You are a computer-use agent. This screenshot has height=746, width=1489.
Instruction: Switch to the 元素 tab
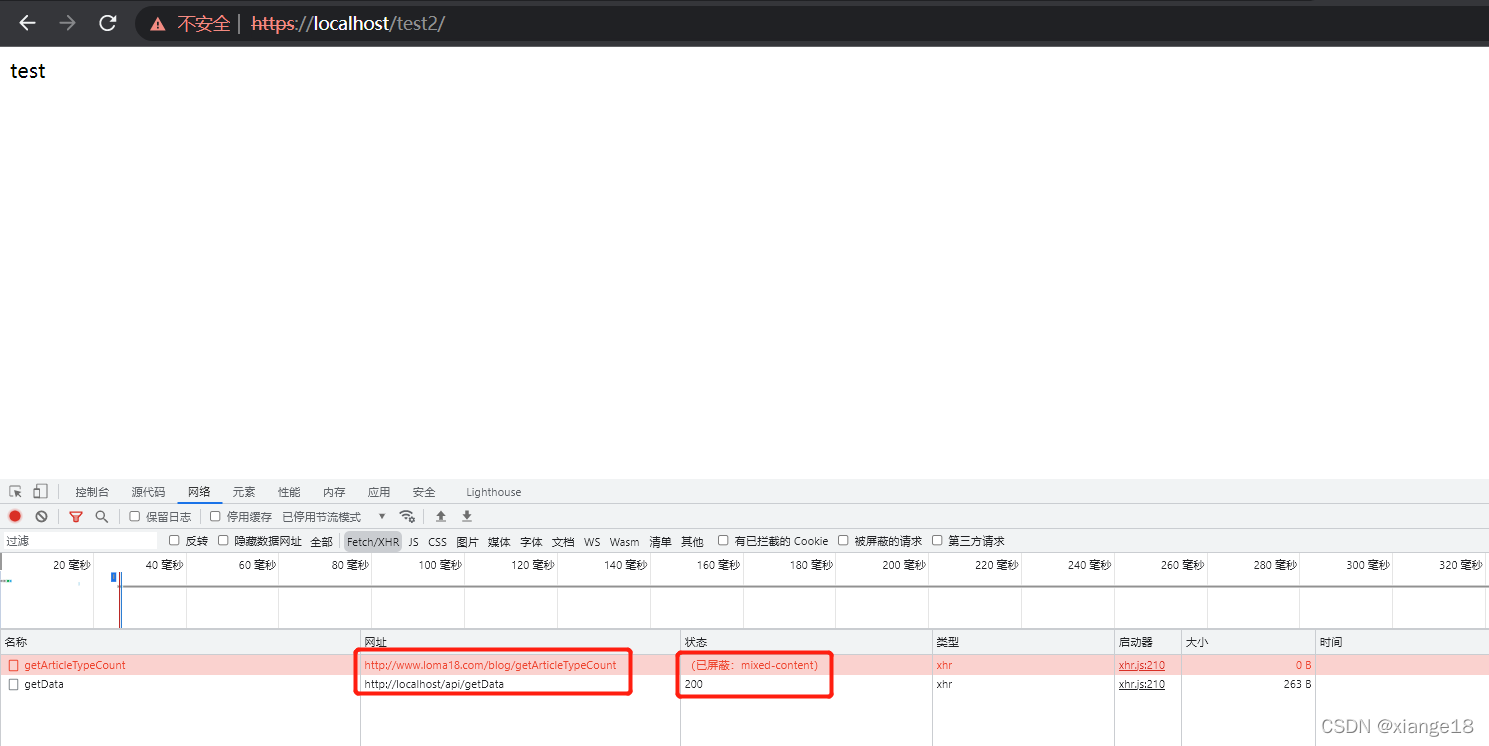244,492
